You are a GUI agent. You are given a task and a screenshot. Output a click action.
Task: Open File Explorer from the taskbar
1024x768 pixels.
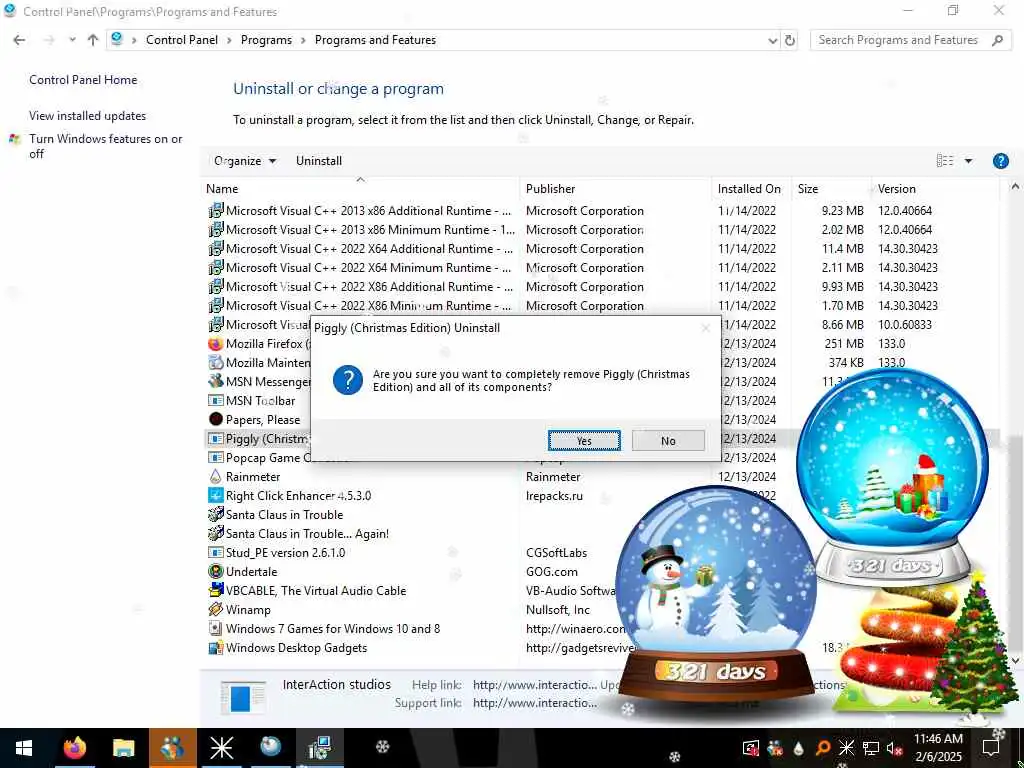pos(123,748)
